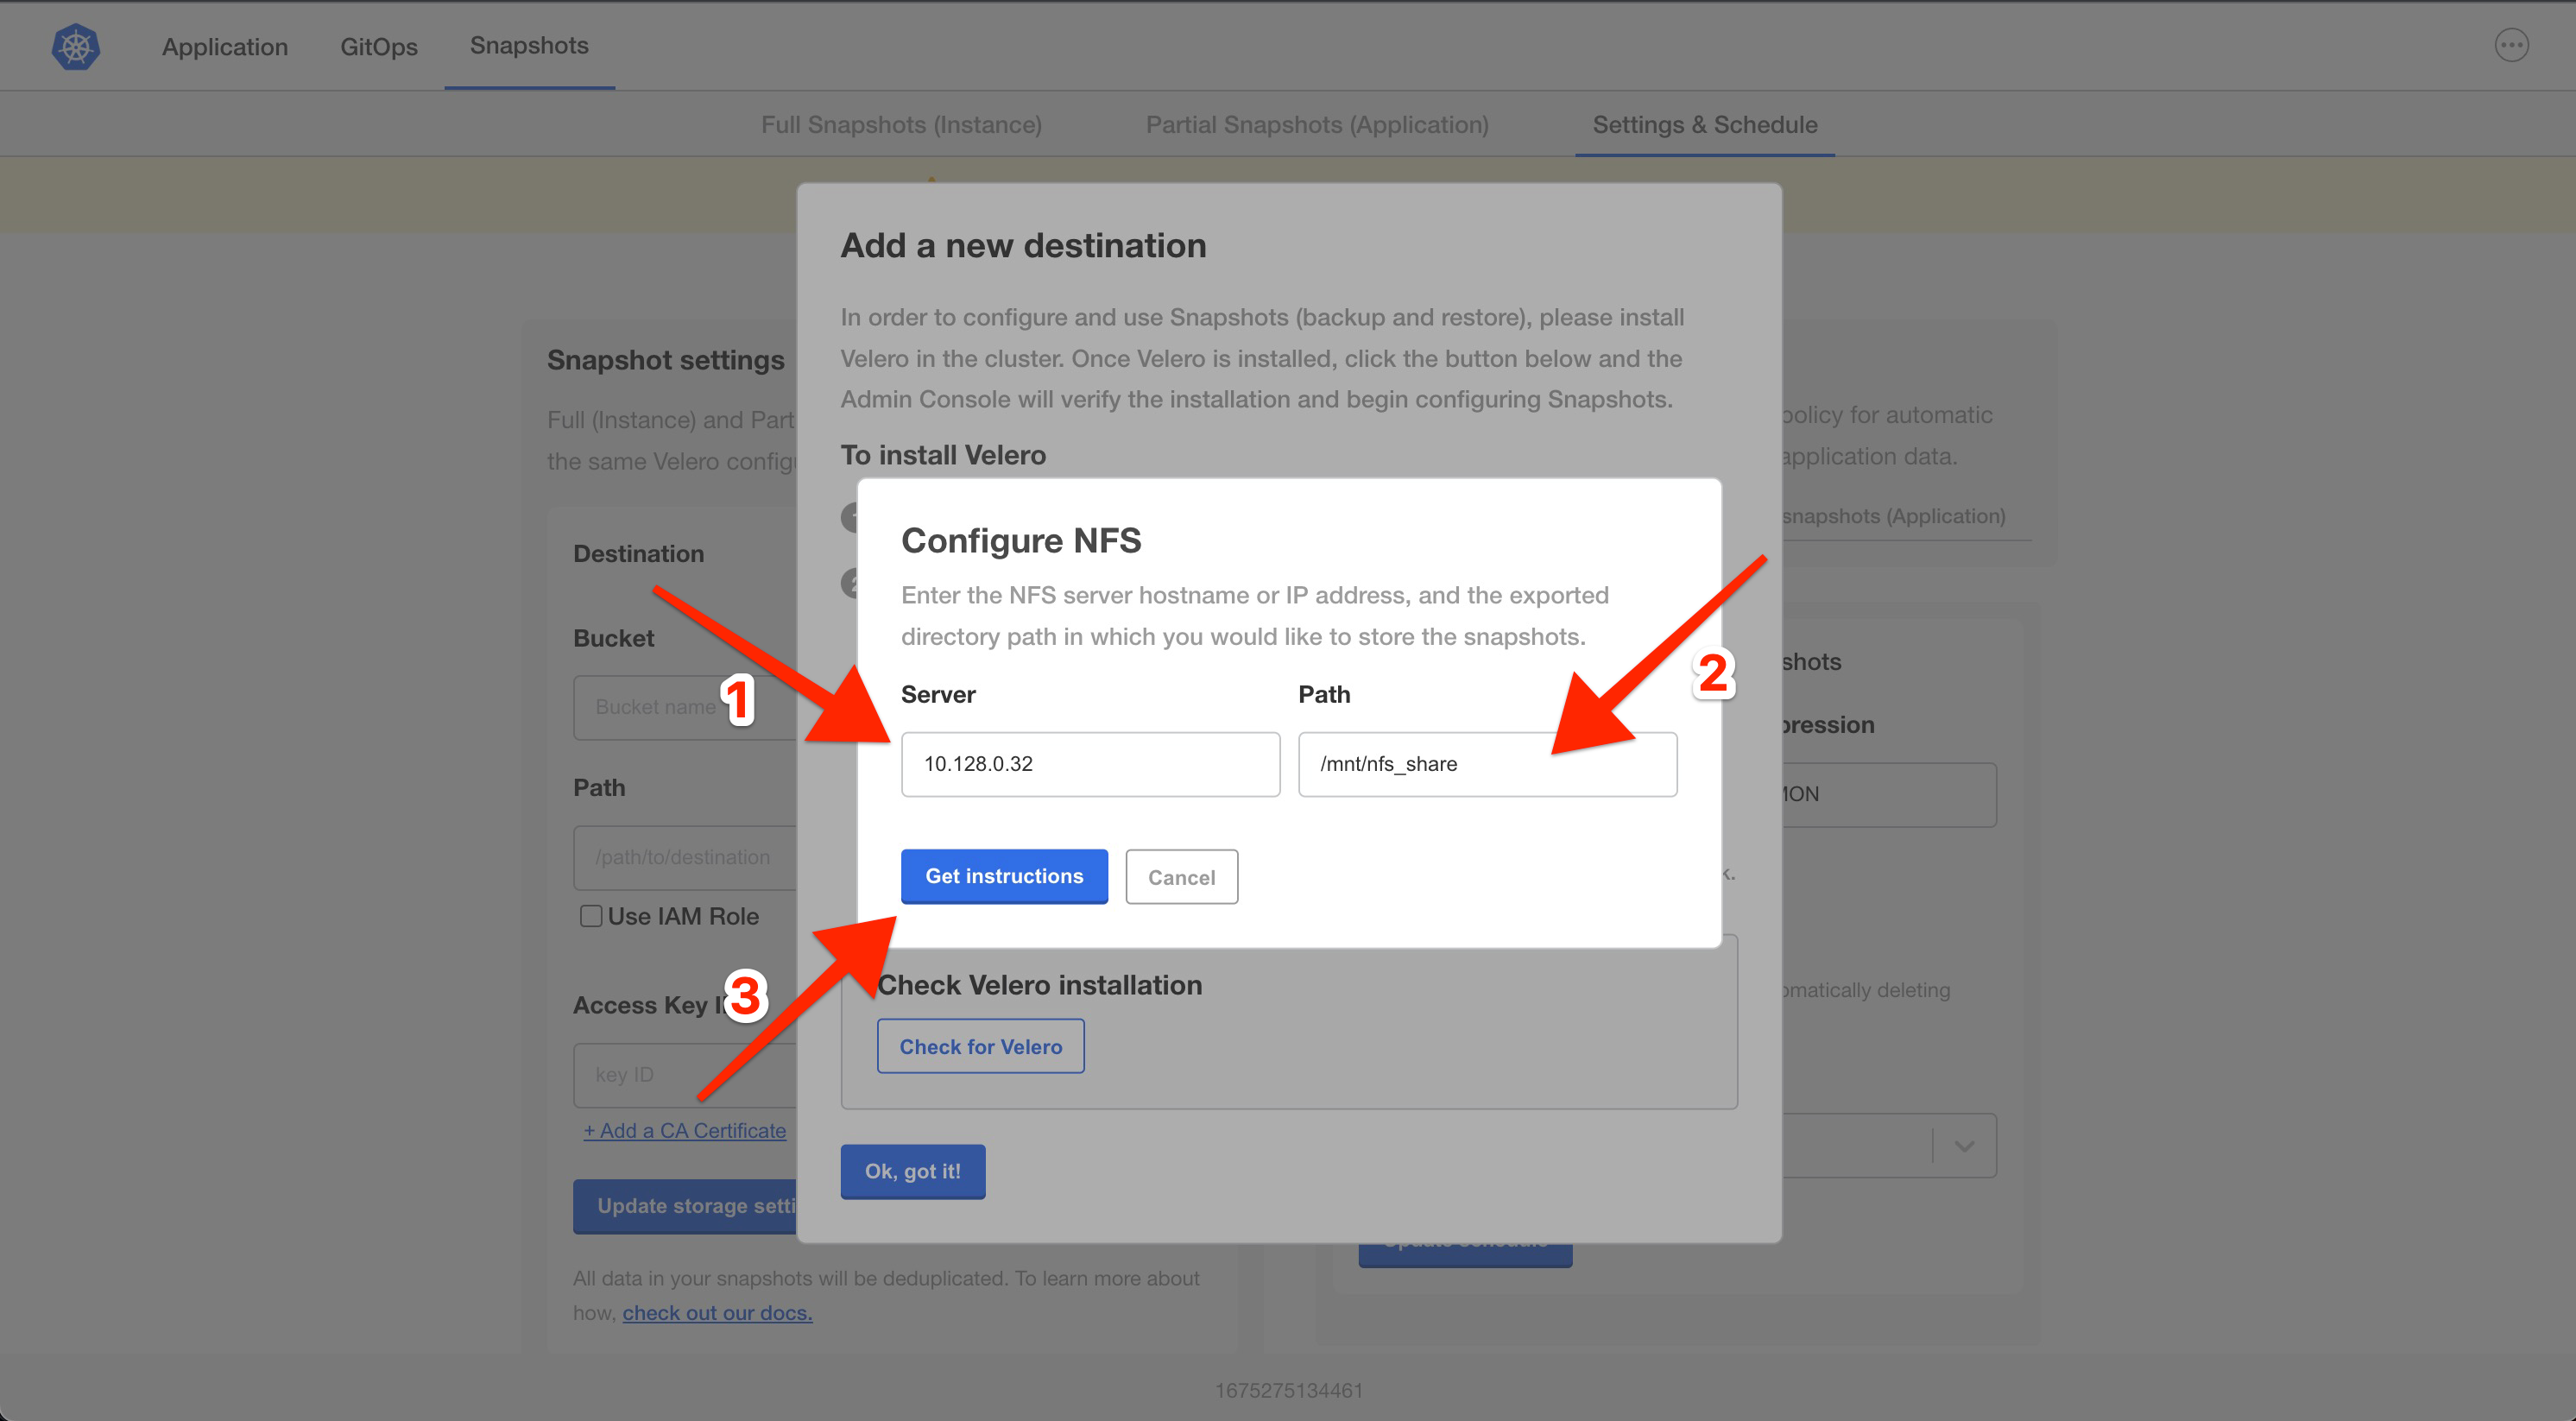Click the Server field containing 10.128.0.32
2576x1421 pixels.
click(1090, 764)
